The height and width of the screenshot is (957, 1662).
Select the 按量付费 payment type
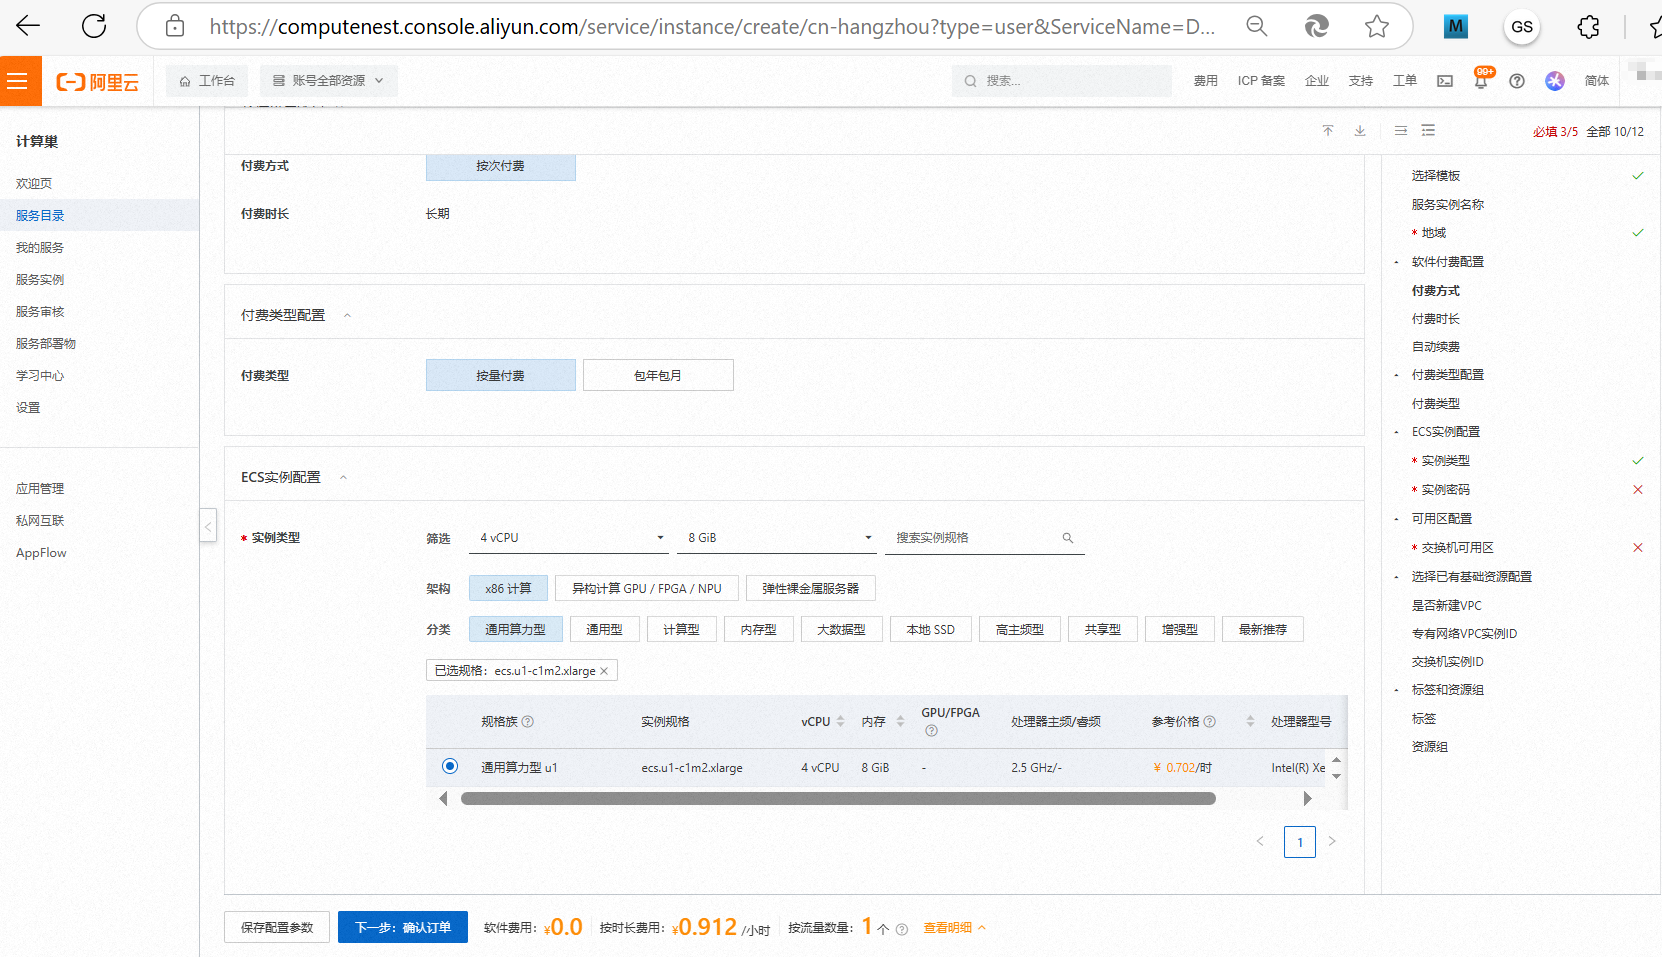click(x=501, y=375)
